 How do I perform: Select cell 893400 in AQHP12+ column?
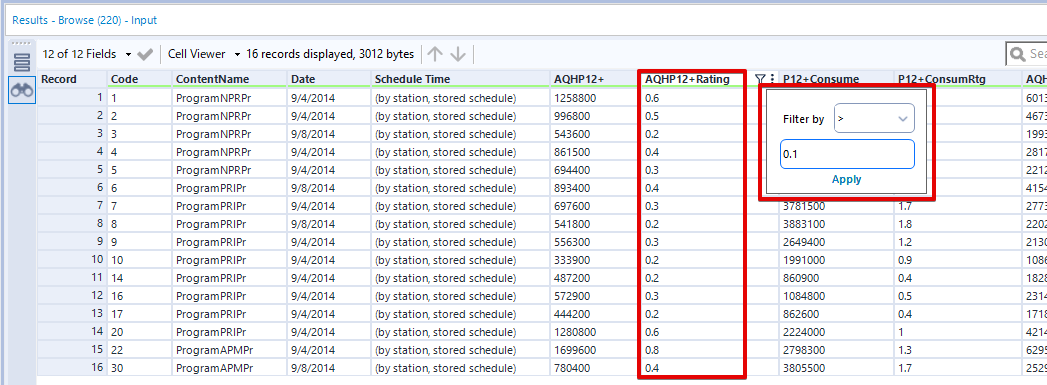[594, 187]
